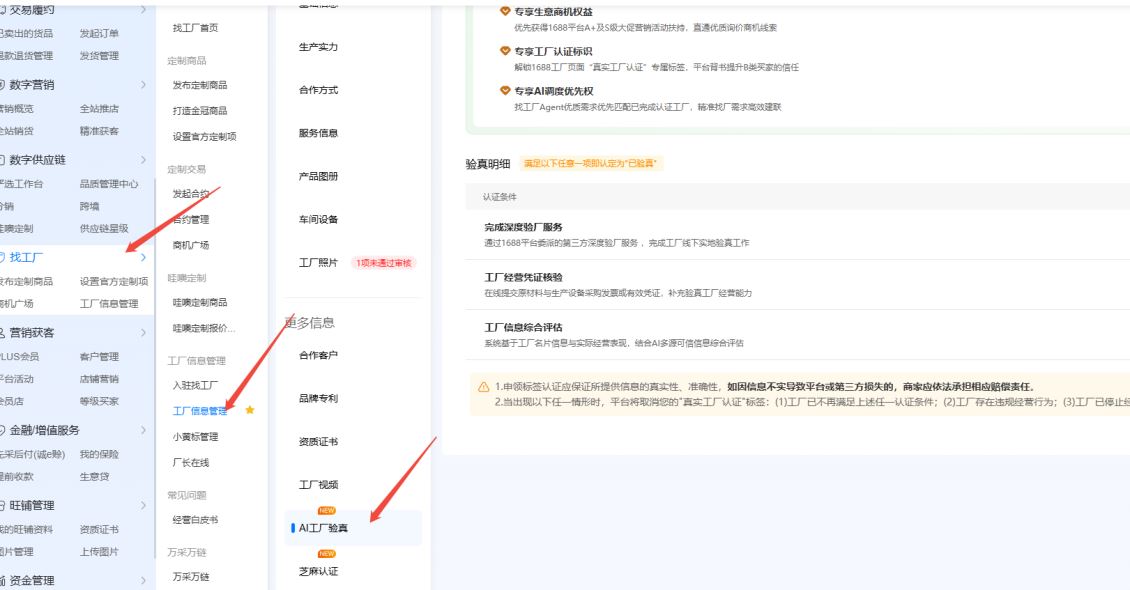Open the AI工厂验真 menu item
The width and height of the screenshot is (1130, 590).
(353, 528)
